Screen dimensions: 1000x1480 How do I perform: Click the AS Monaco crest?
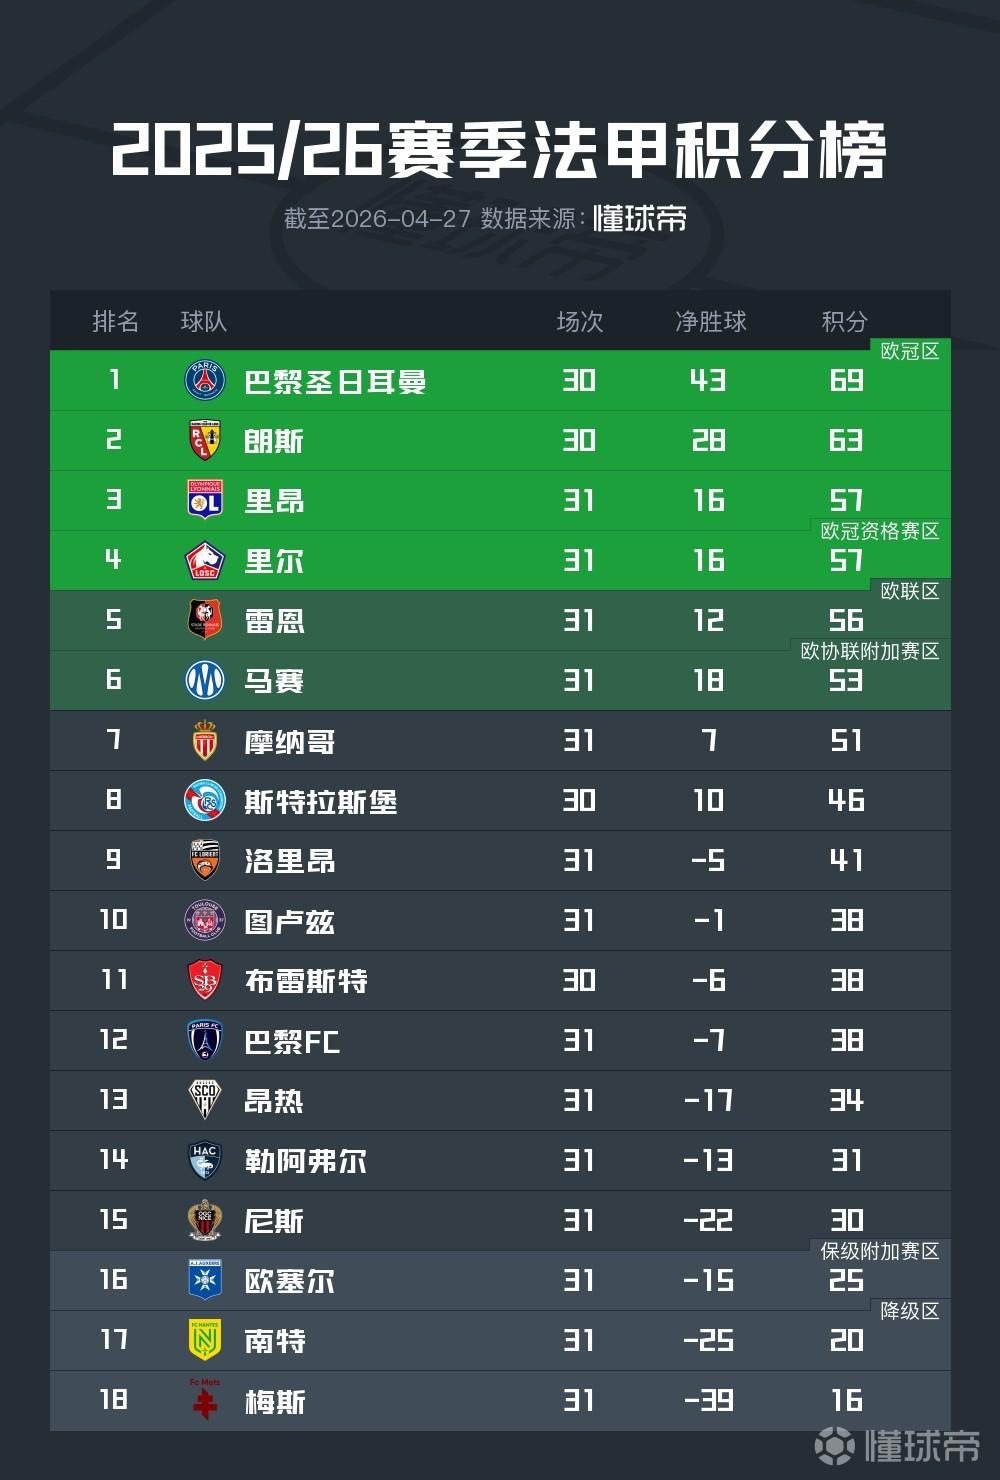pos(205,740)
